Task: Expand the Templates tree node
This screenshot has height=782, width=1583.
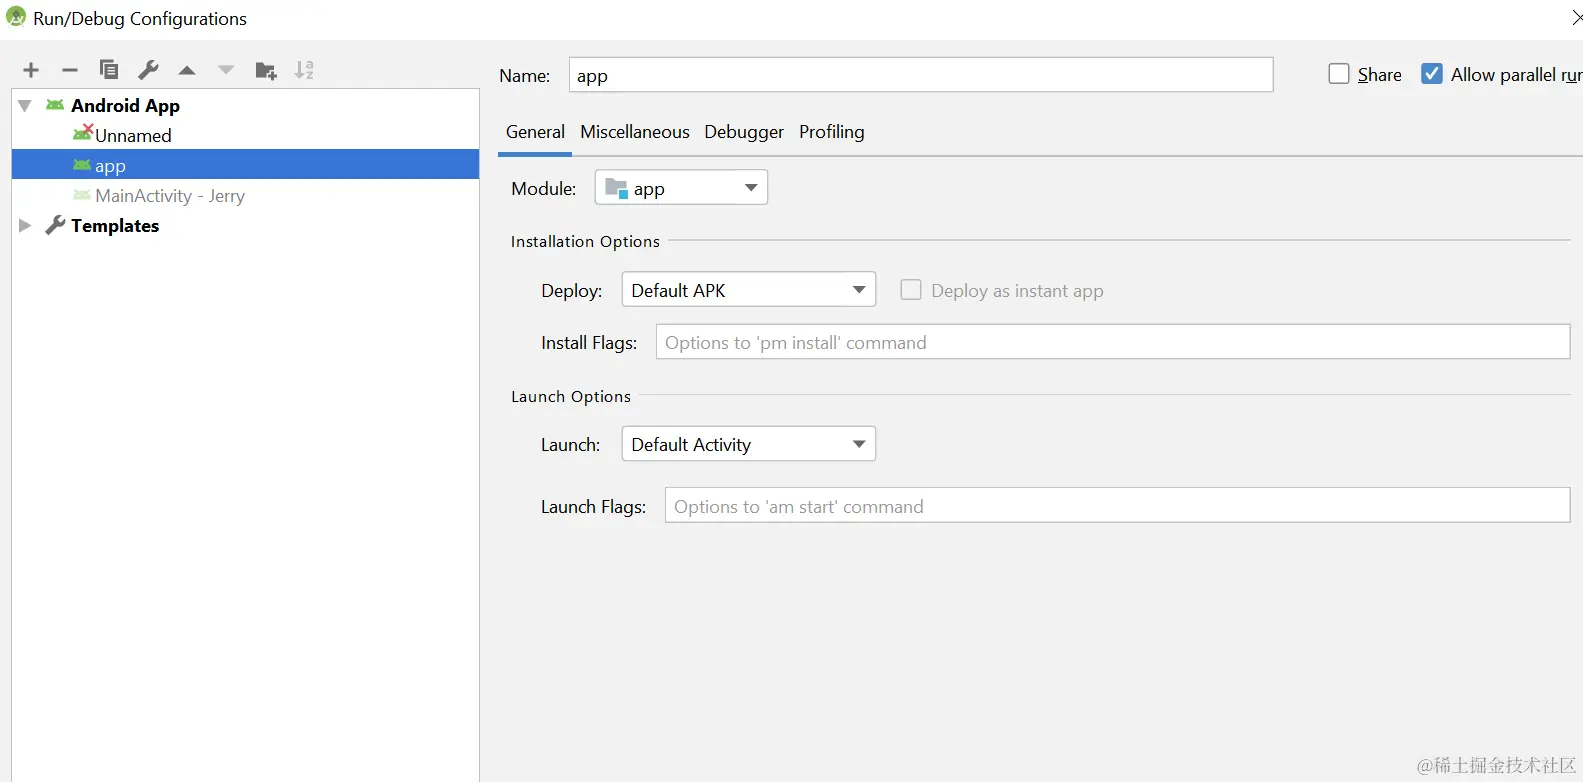Action: [25, 225]
